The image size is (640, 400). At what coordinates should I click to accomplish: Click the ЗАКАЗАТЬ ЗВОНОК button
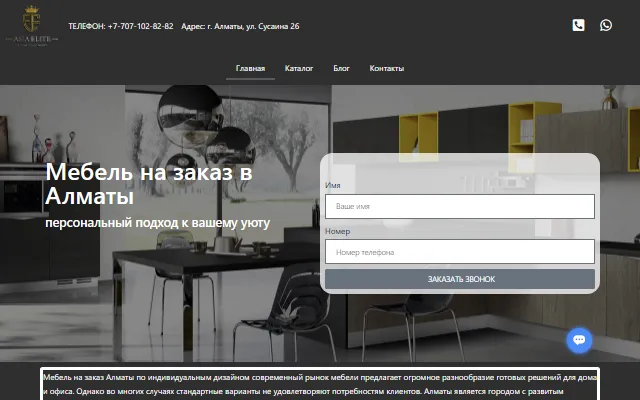pyautogui.click(x=460, y=279)
